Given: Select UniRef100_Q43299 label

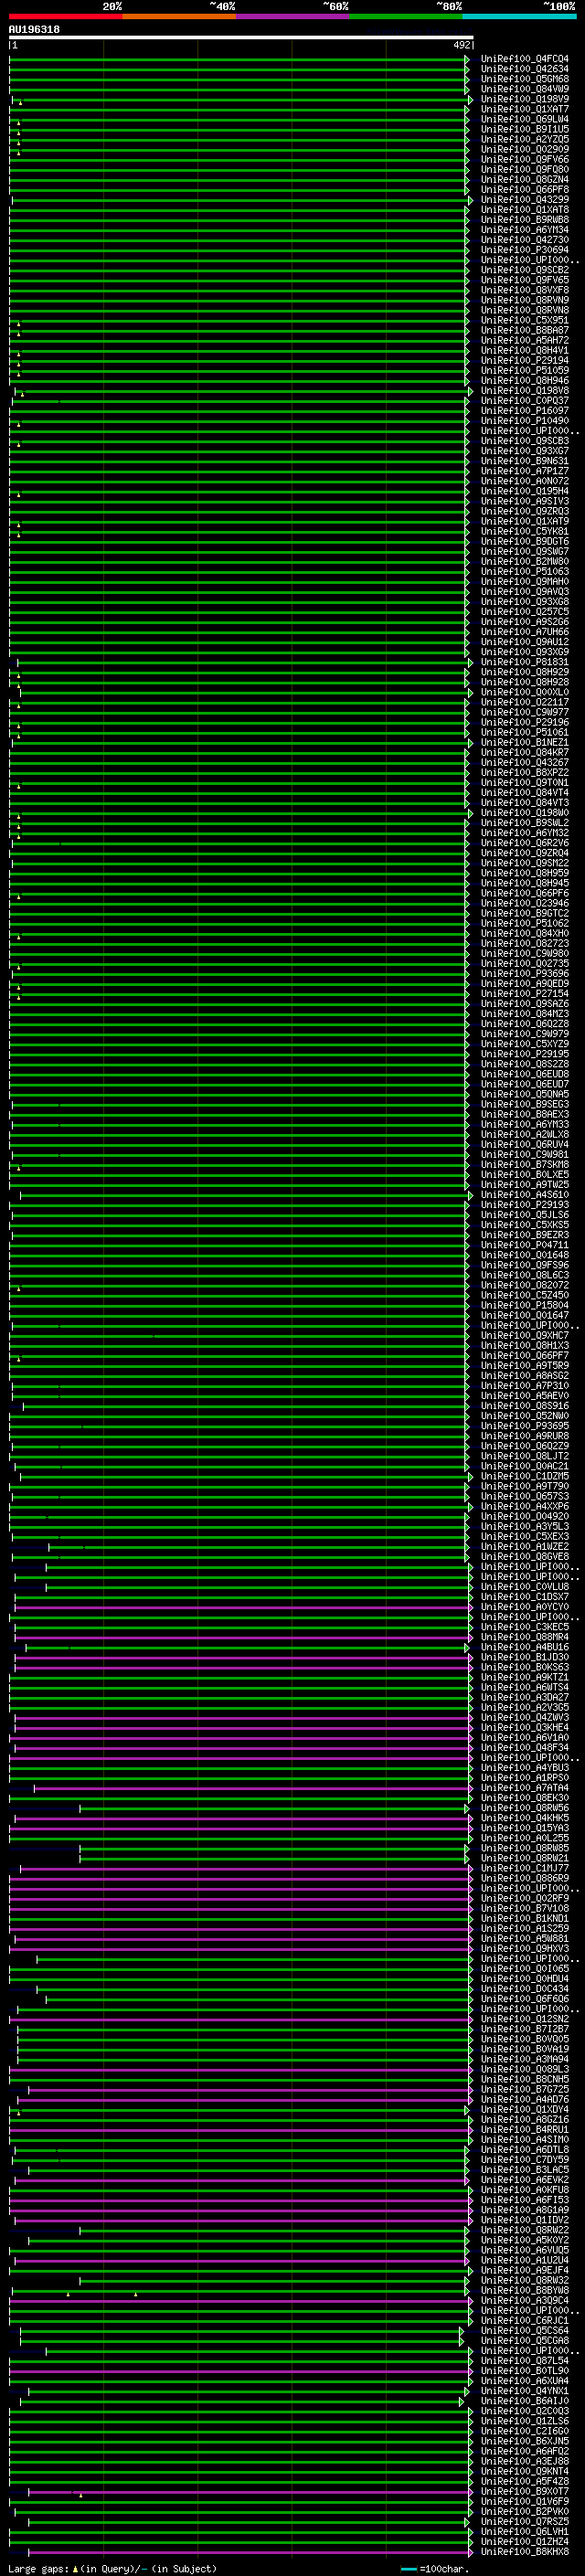Looking at the screenshot, I should pos(524,200).
